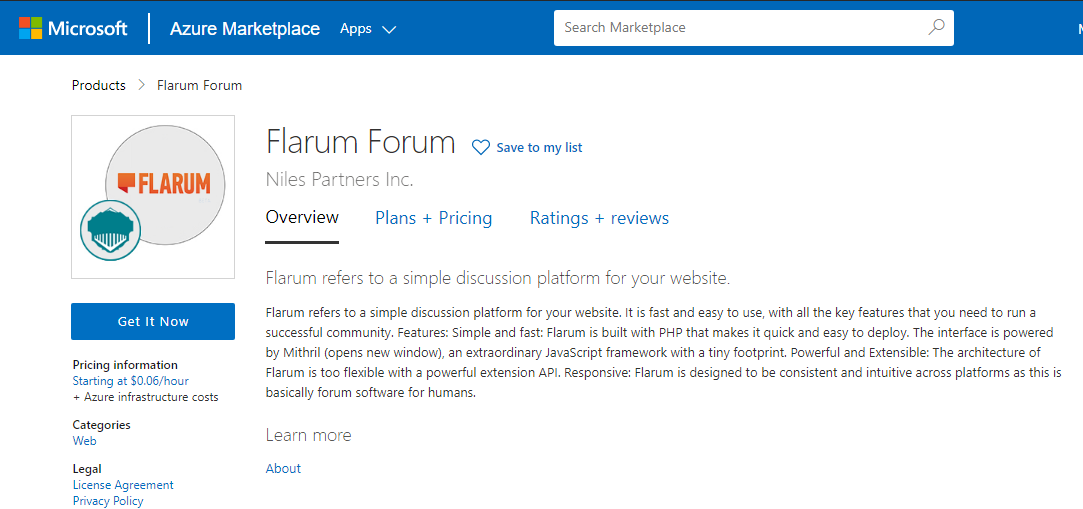The height and width of the screenshot is (509, 1083).
Task: Click the chevron arrow next to Apps
Action: 389,30
